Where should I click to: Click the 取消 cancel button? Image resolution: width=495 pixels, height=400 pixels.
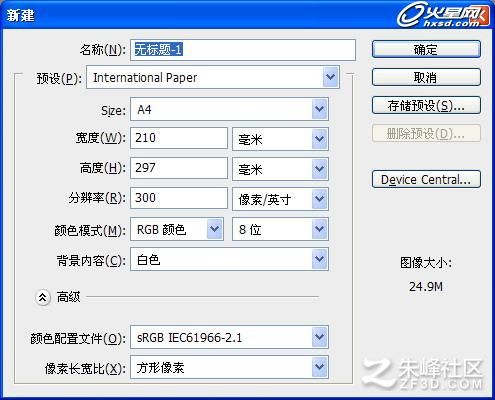point(426,77)
